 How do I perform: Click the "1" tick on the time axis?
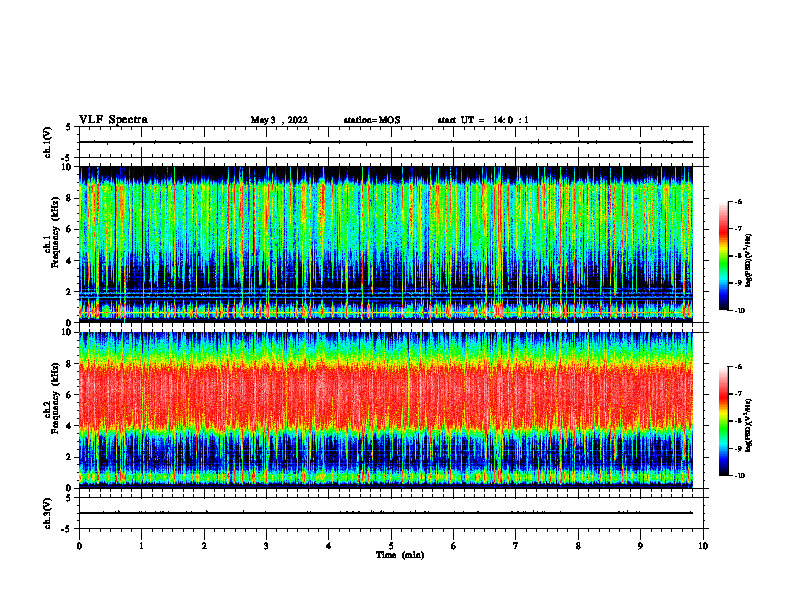(x=141, y=546)
